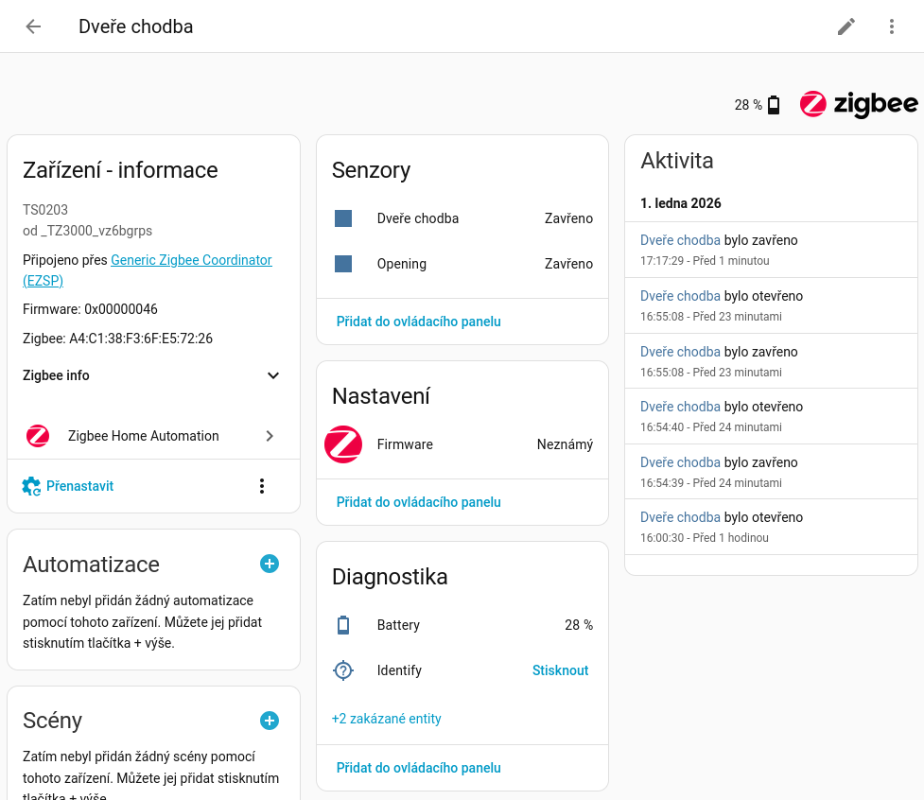924x800 pixels.
Task: Click the plus icon next to Scény
Action: click(269, 720)
